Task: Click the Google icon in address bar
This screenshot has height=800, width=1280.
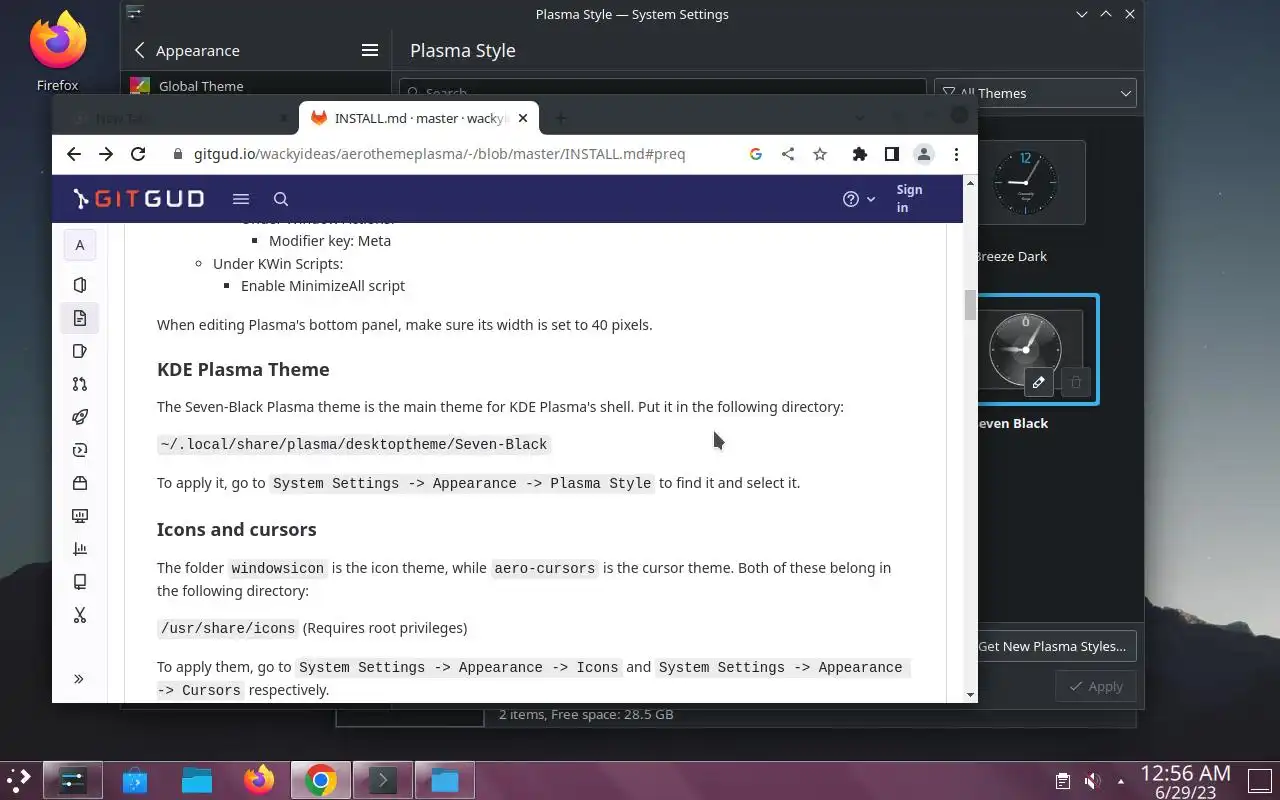Action: click(756, 154)
